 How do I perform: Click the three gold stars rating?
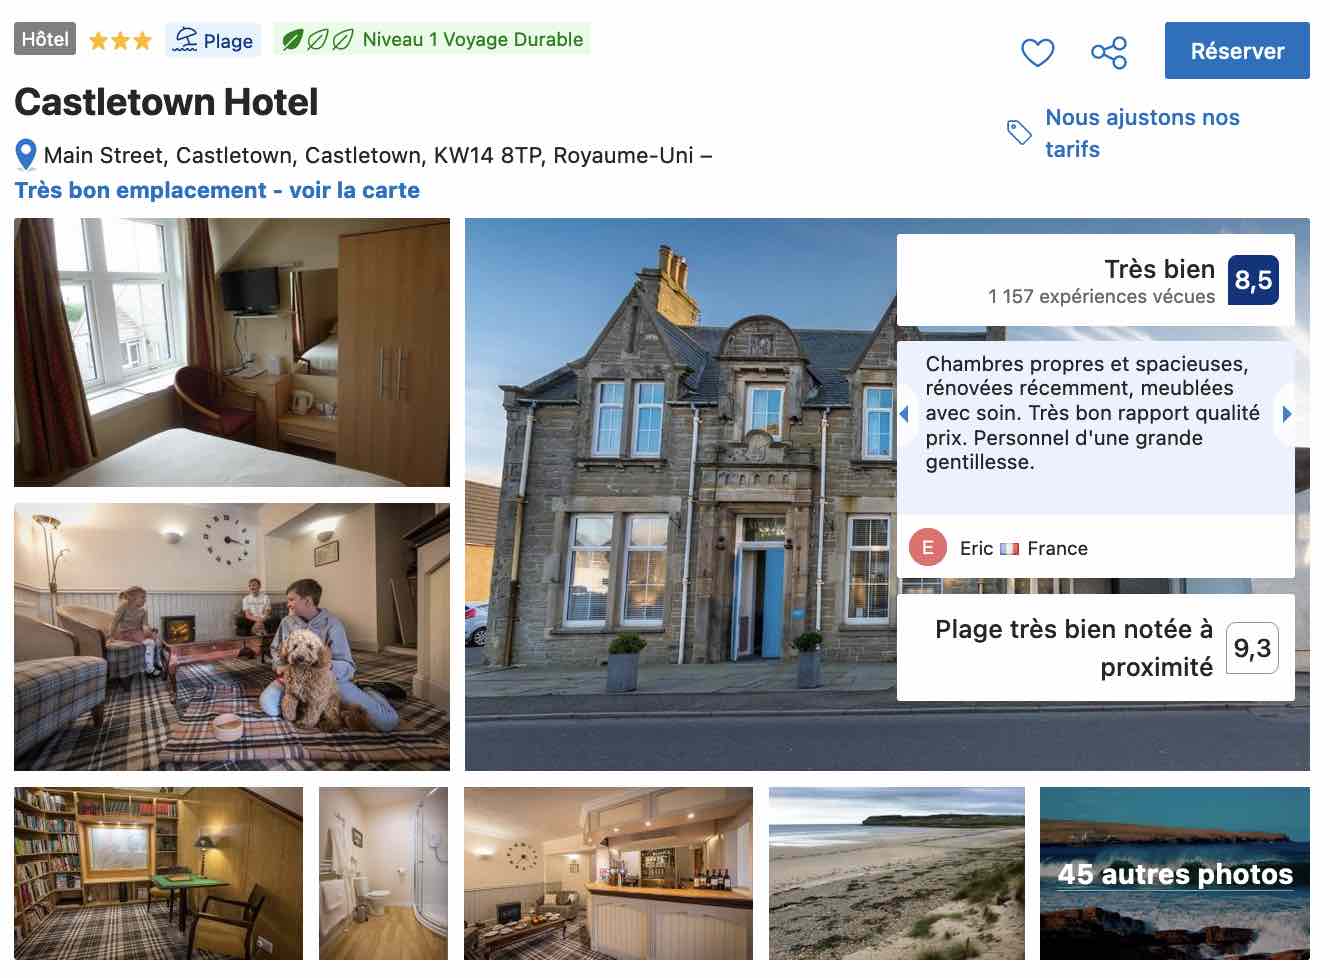[x=120, y=41]
